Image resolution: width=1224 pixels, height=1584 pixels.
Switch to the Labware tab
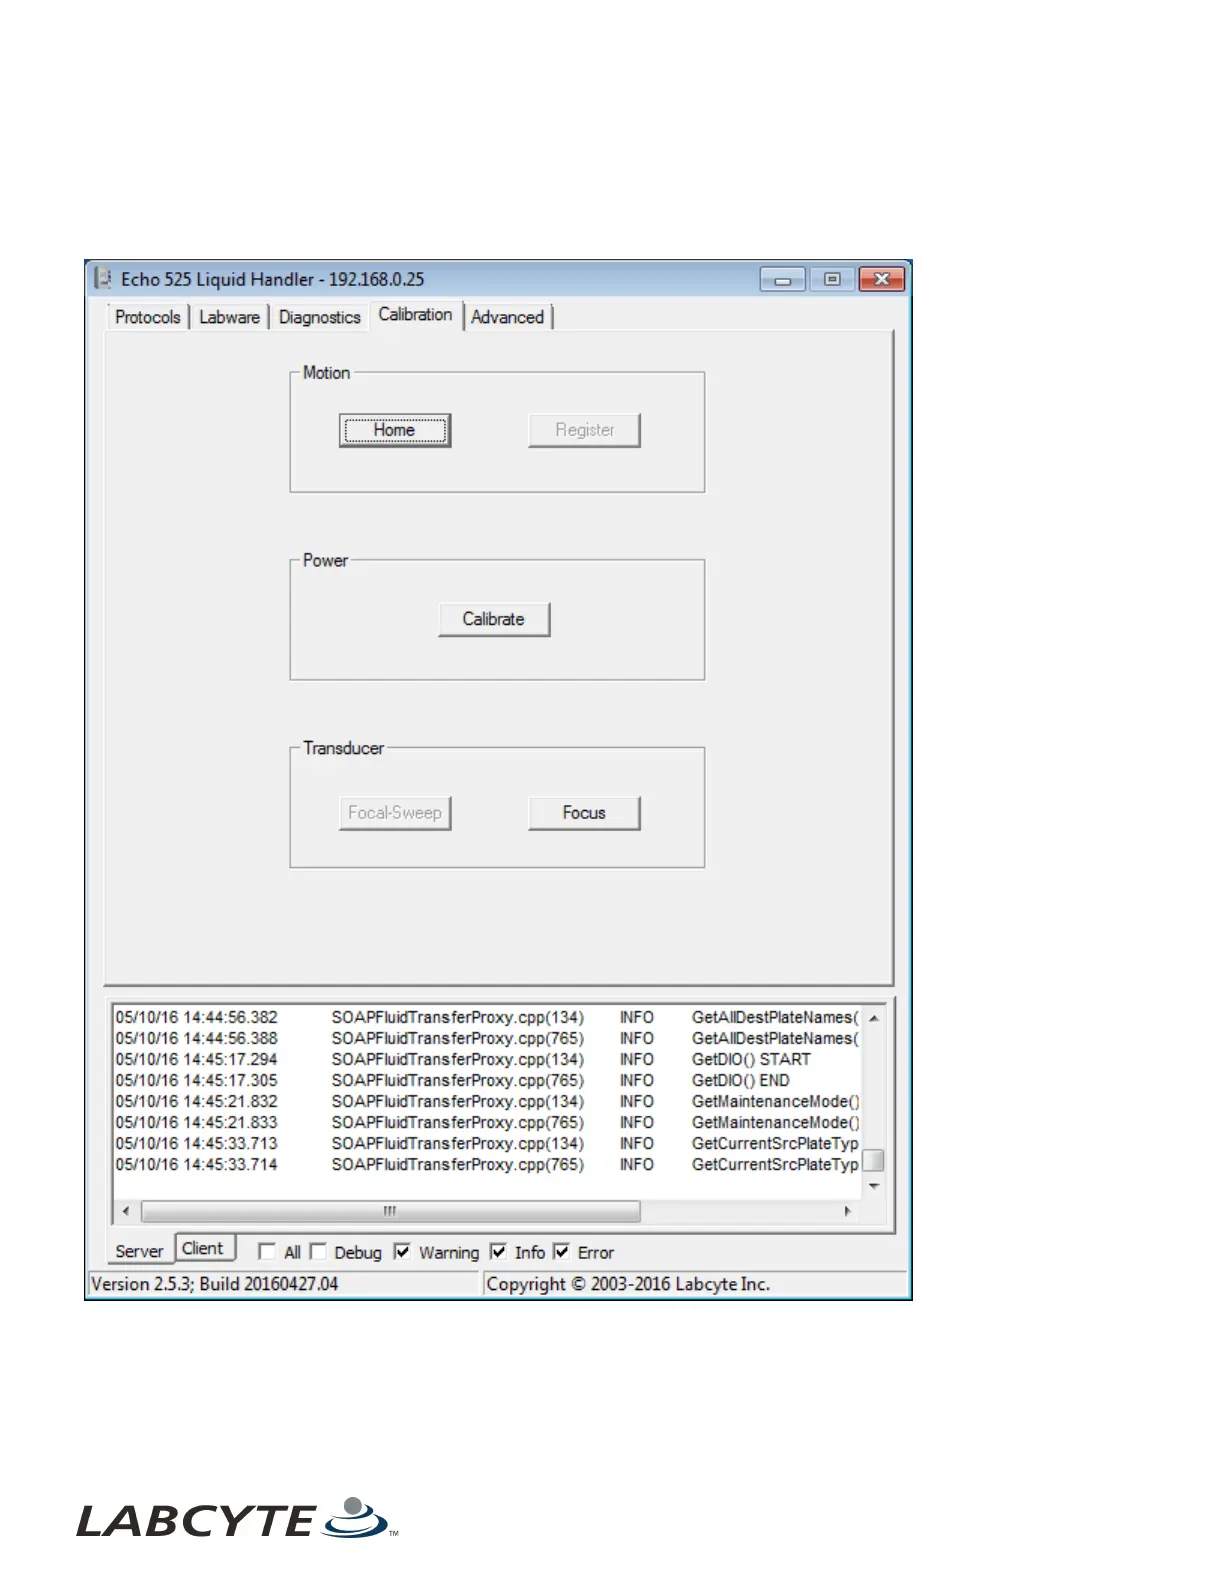point(229,317)
